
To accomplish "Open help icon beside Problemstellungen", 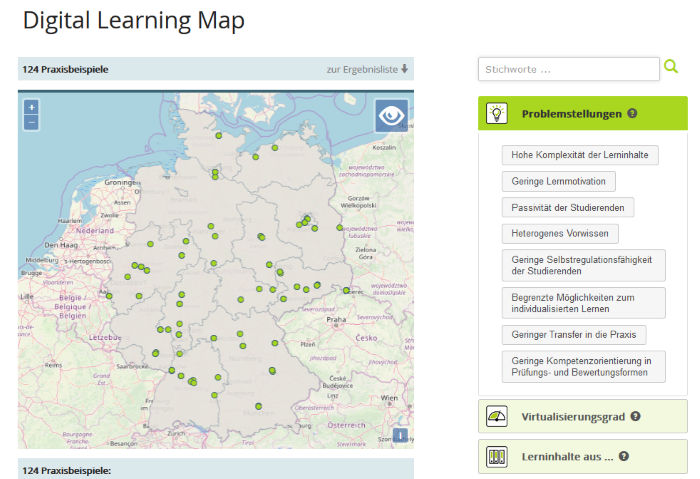I will 632,113.
